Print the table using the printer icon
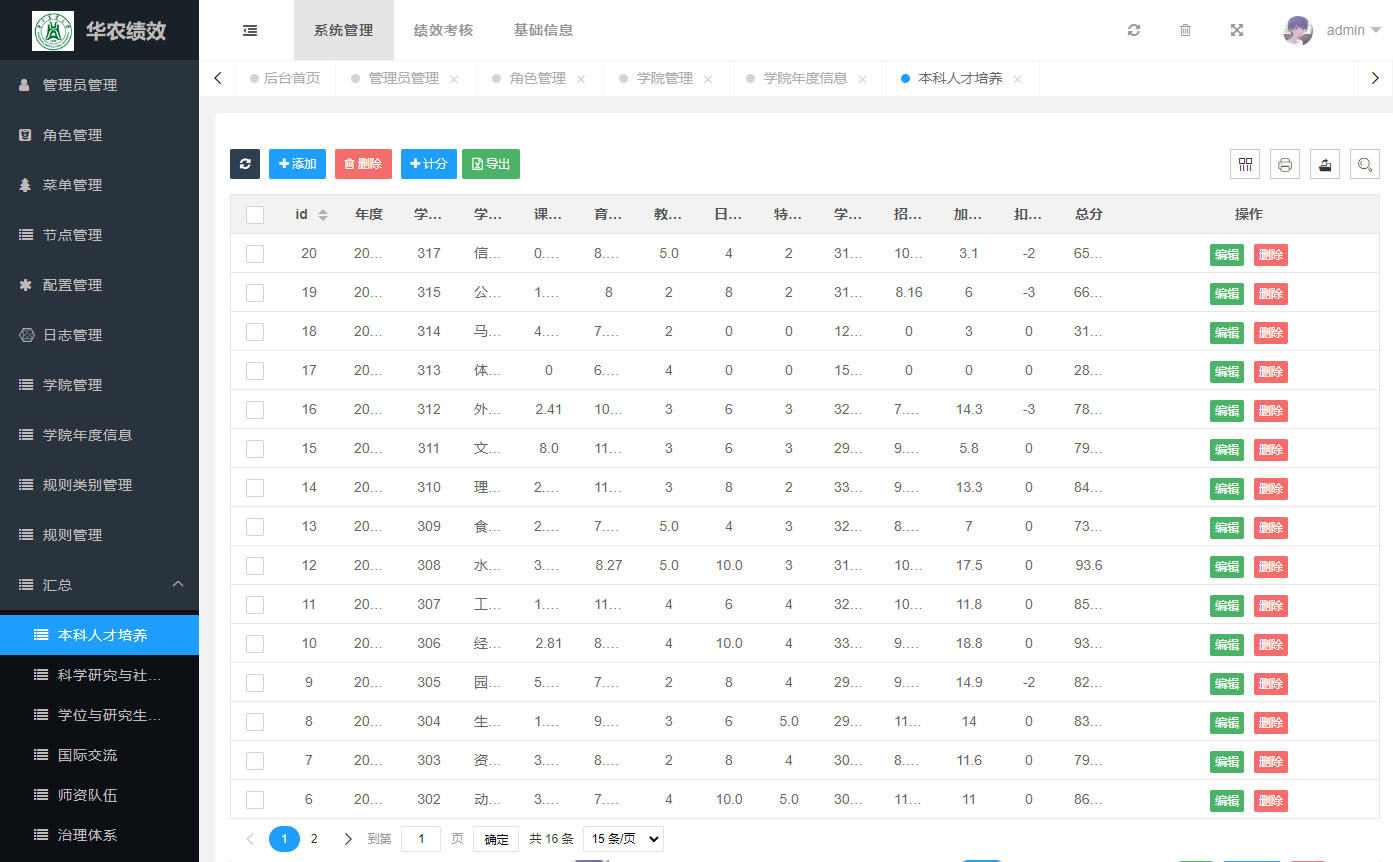The image size is (1393, 862). pyautogui.click(x=1285, y=165)
